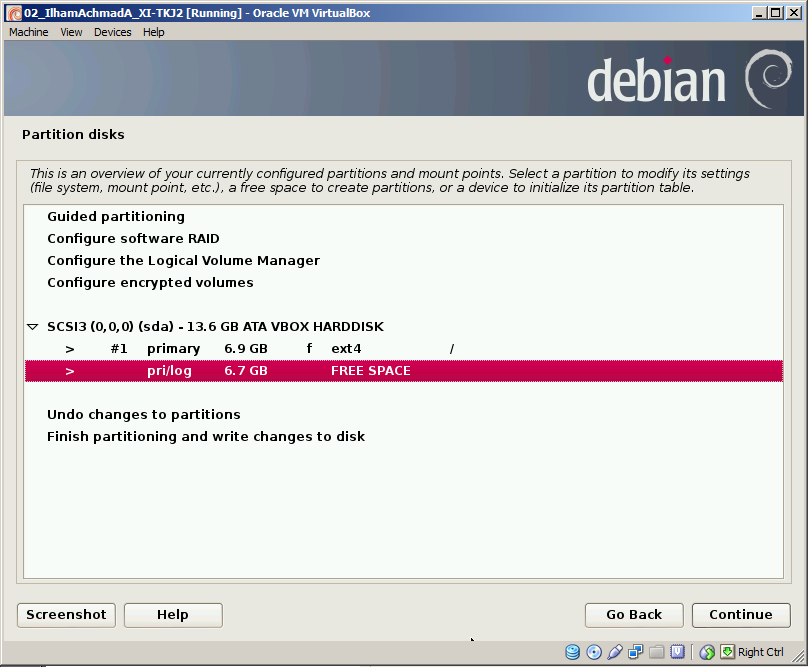Click the keyboard capture status icon

[x=727, y=651]
